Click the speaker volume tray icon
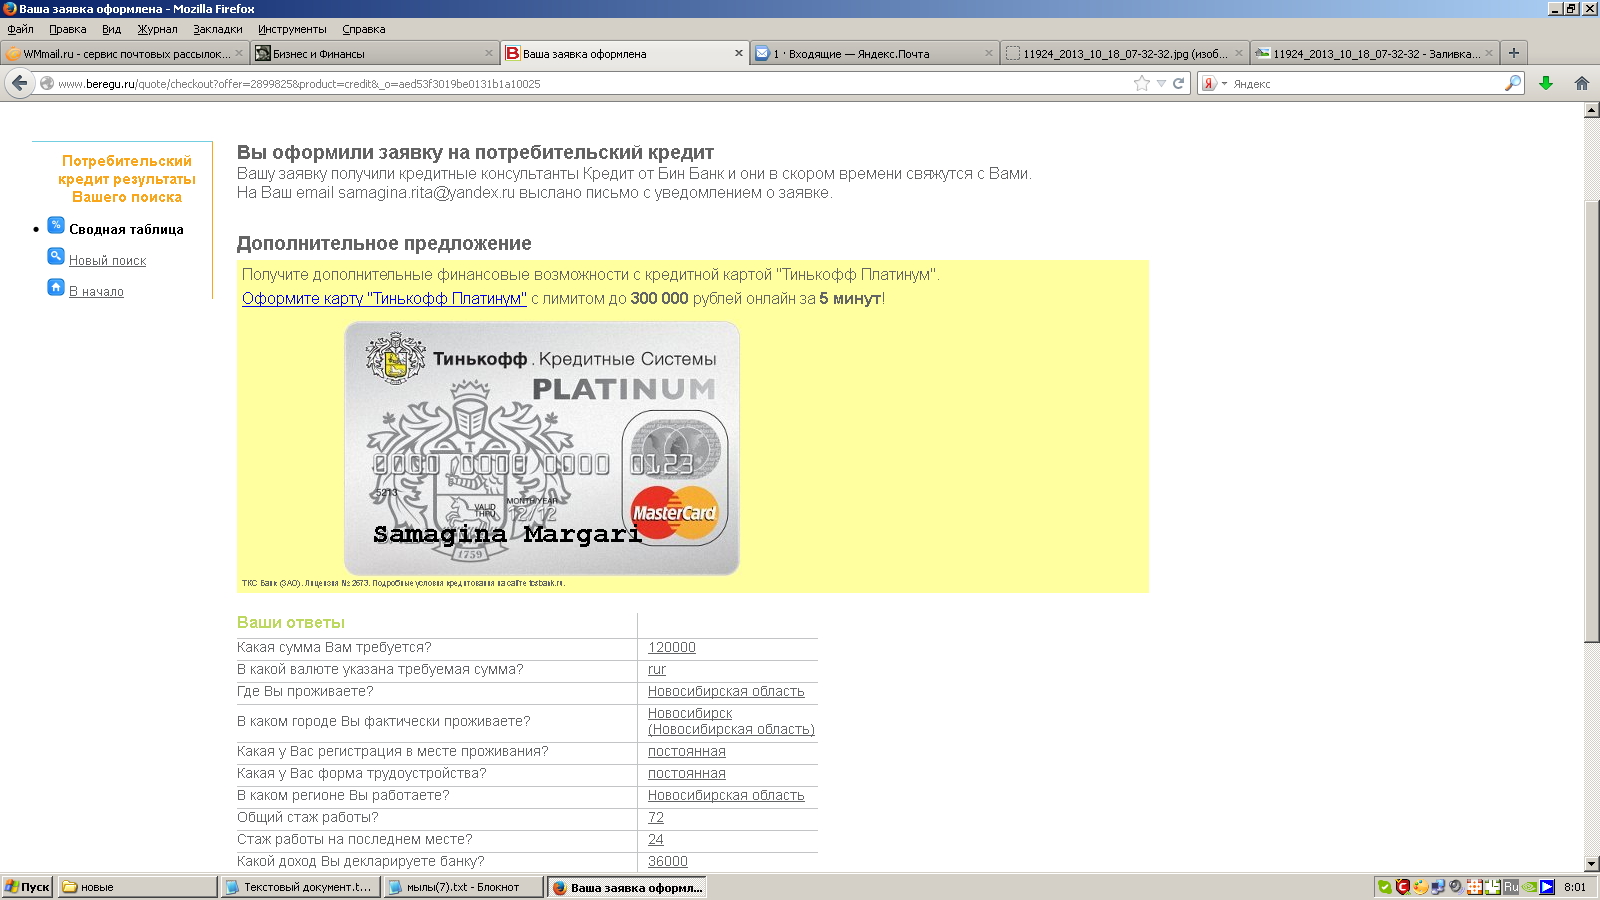Image resolution: width=1600 pixels, height=900 pixels. coord(1456,887)
